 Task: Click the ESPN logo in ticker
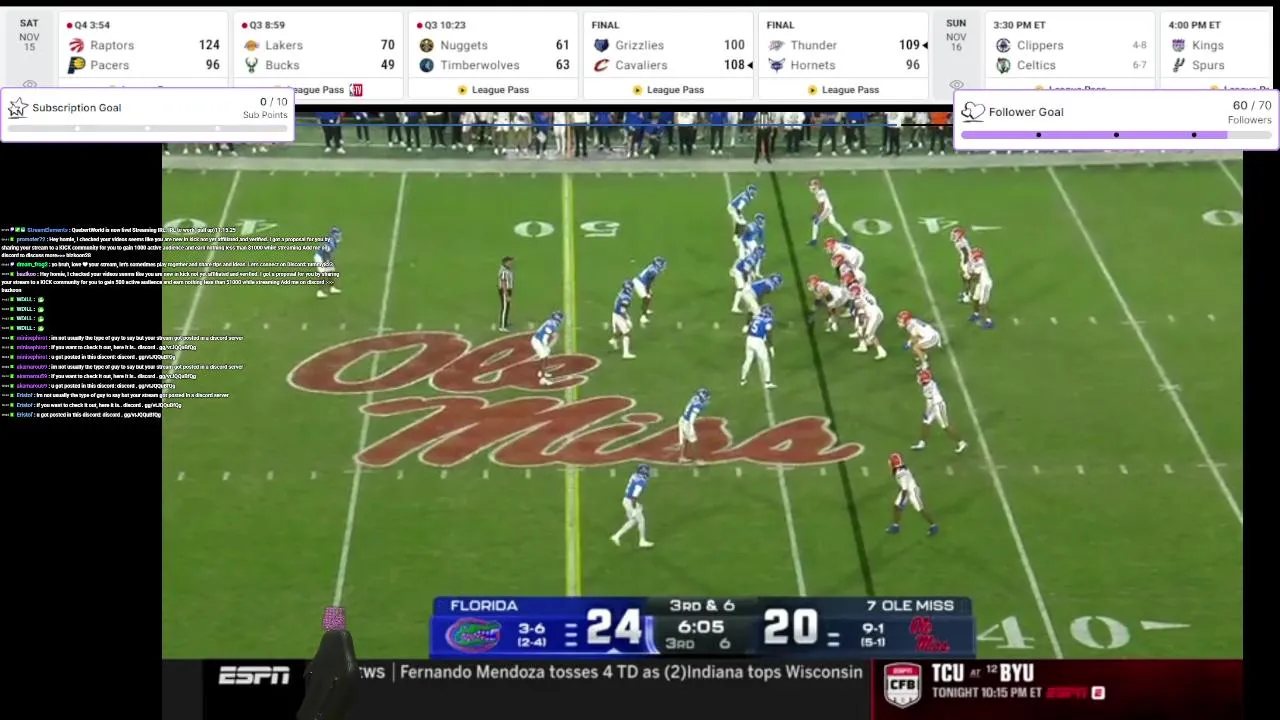click(254, 676)
